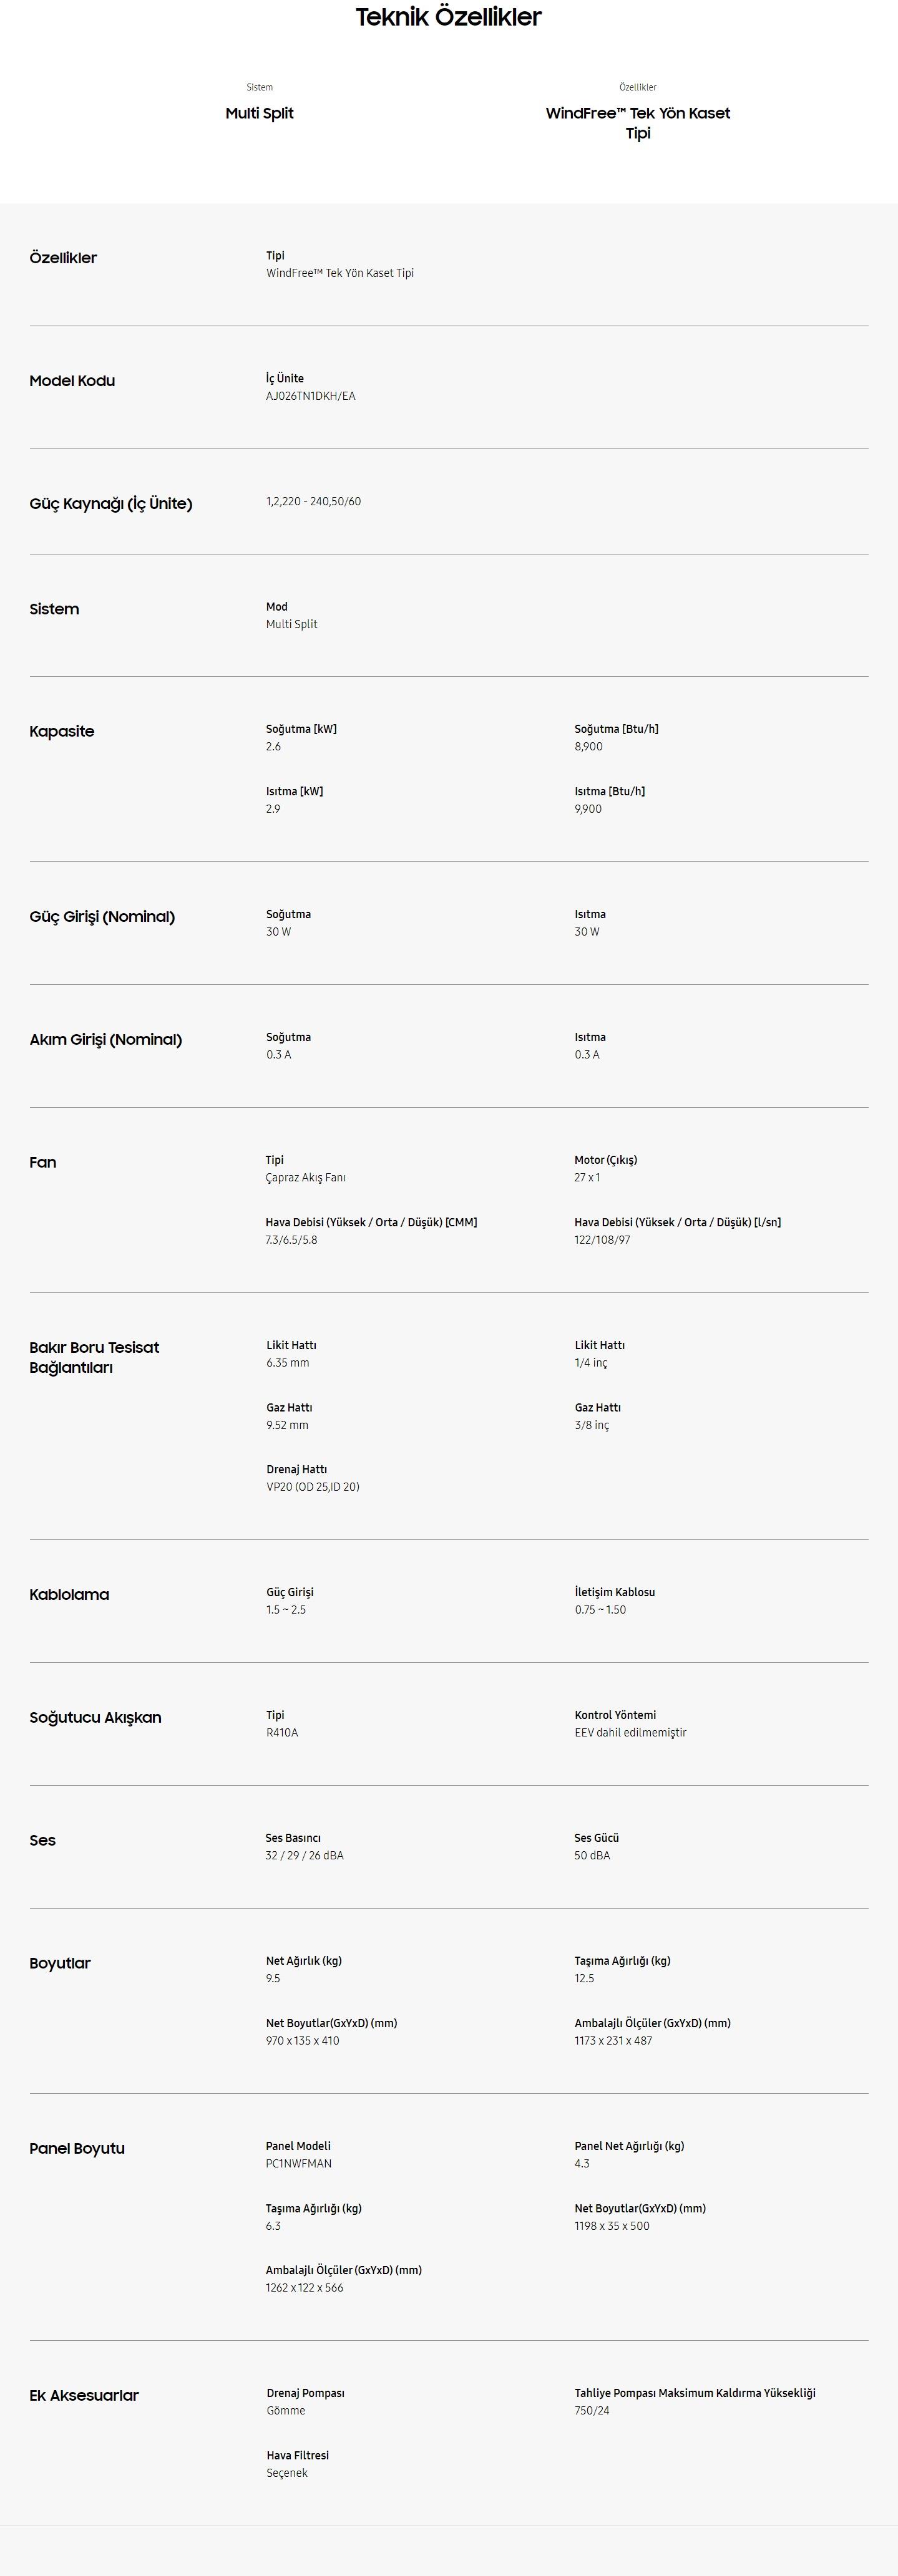Image resolution: width=898 pixels, height=2576 pixels.
Task: Select model code AJ026TN1DKH/EA
Action: (x=310, y=396)
